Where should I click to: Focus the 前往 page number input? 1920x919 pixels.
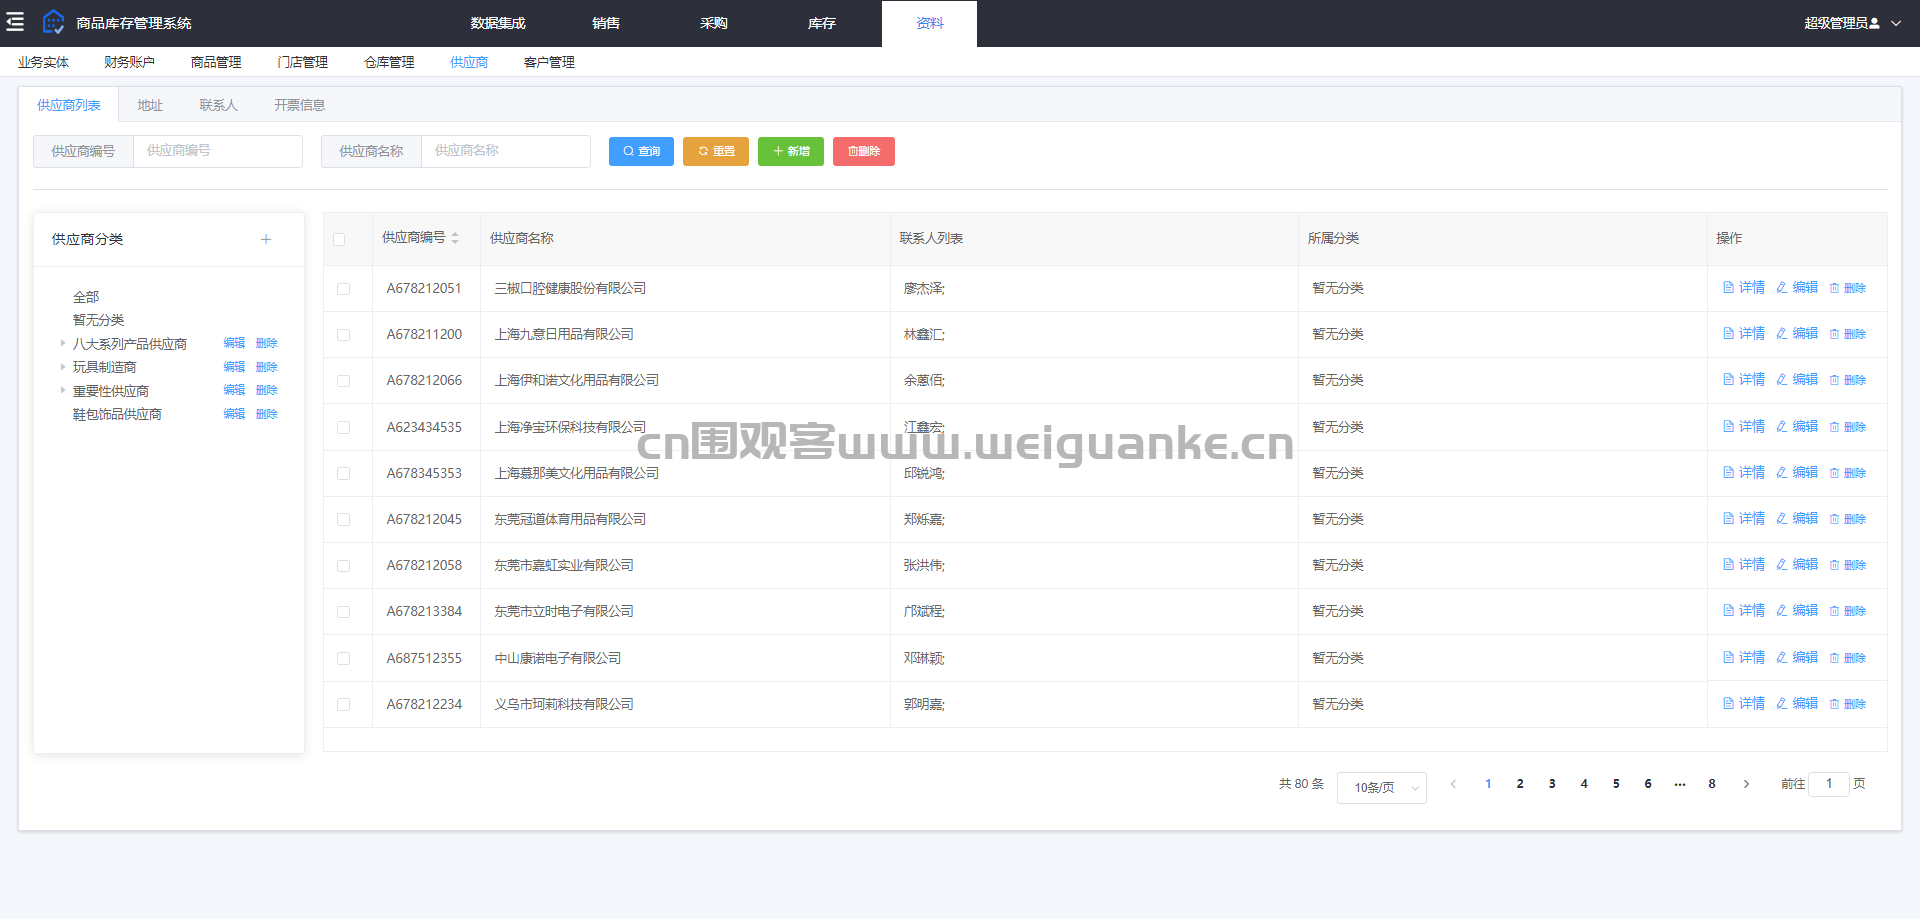pyautogui.click(x=1829, y=784)
